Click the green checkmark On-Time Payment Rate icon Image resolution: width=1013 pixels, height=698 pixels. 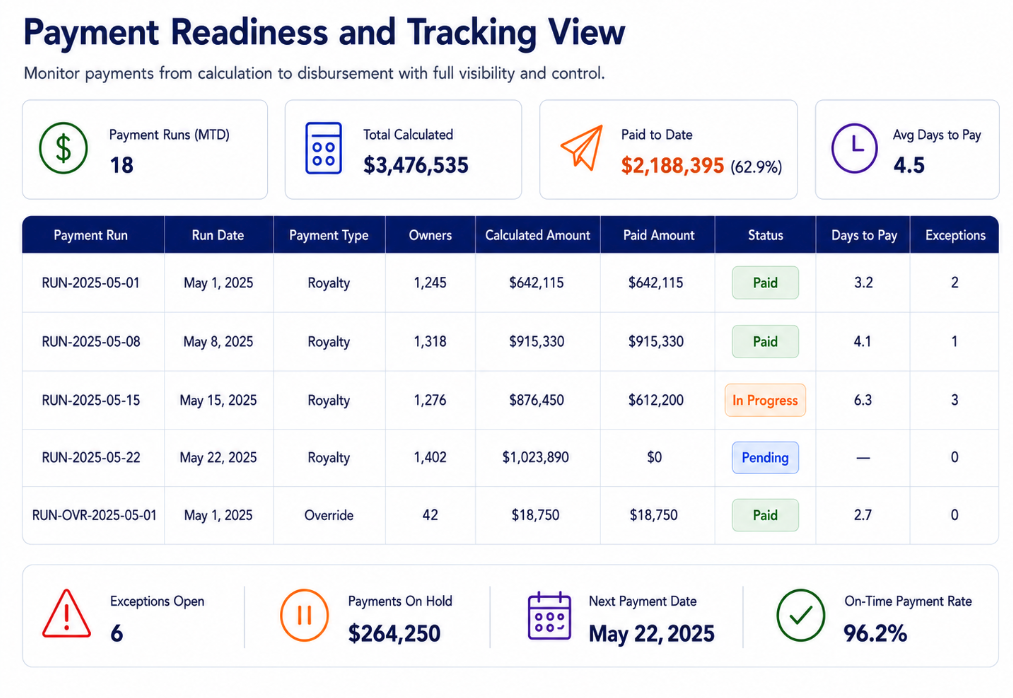(800, 615)
